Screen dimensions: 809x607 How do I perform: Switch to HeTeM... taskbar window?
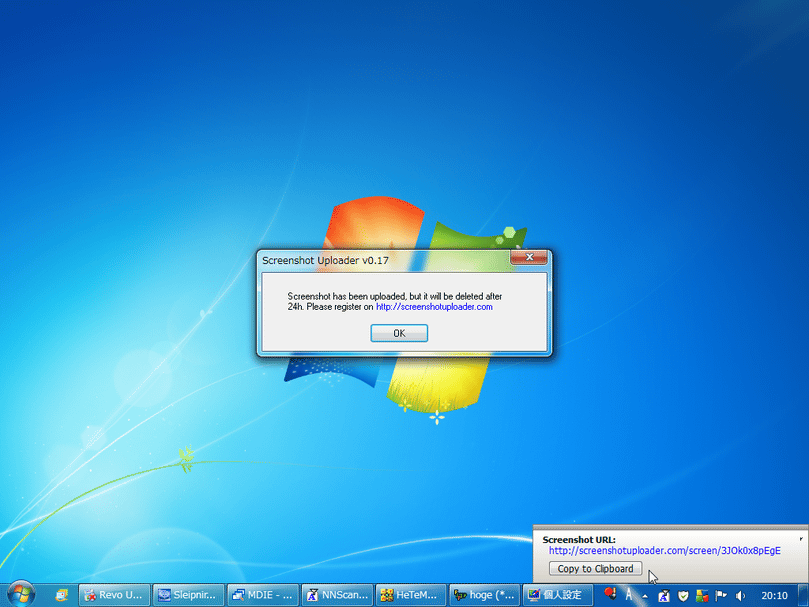411,595
